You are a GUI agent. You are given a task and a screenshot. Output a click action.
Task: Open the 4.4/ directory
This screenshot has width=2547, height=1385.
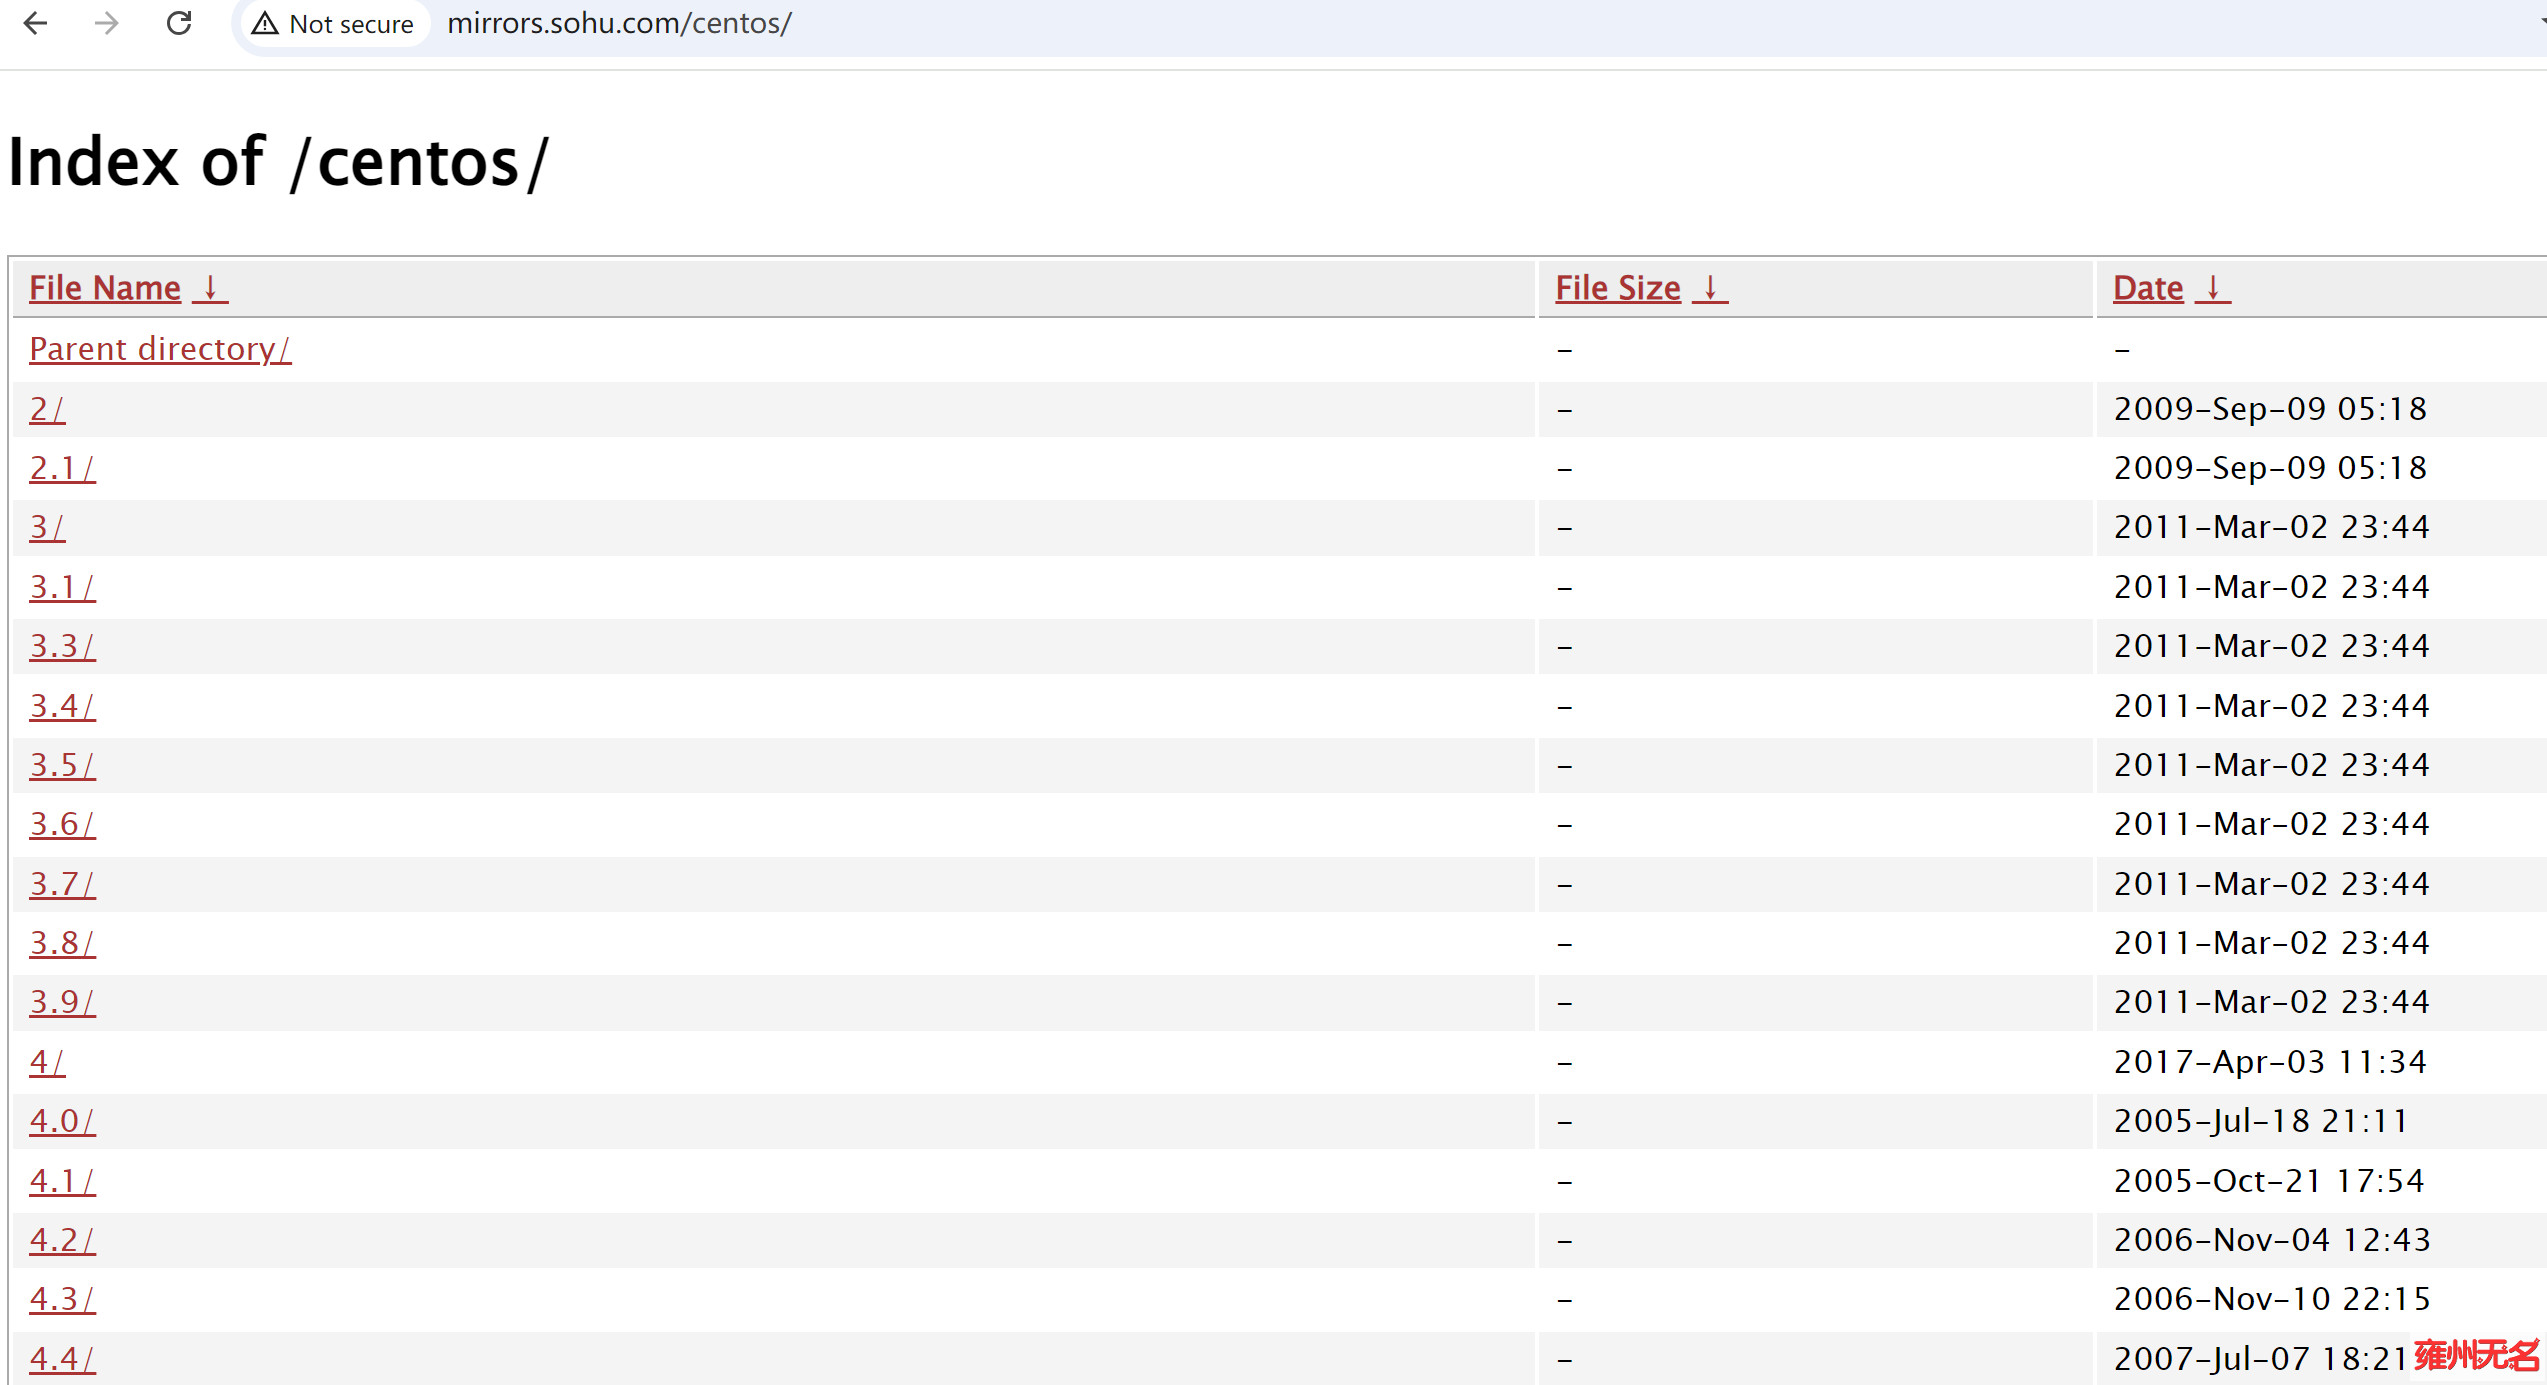[62, 1359]
